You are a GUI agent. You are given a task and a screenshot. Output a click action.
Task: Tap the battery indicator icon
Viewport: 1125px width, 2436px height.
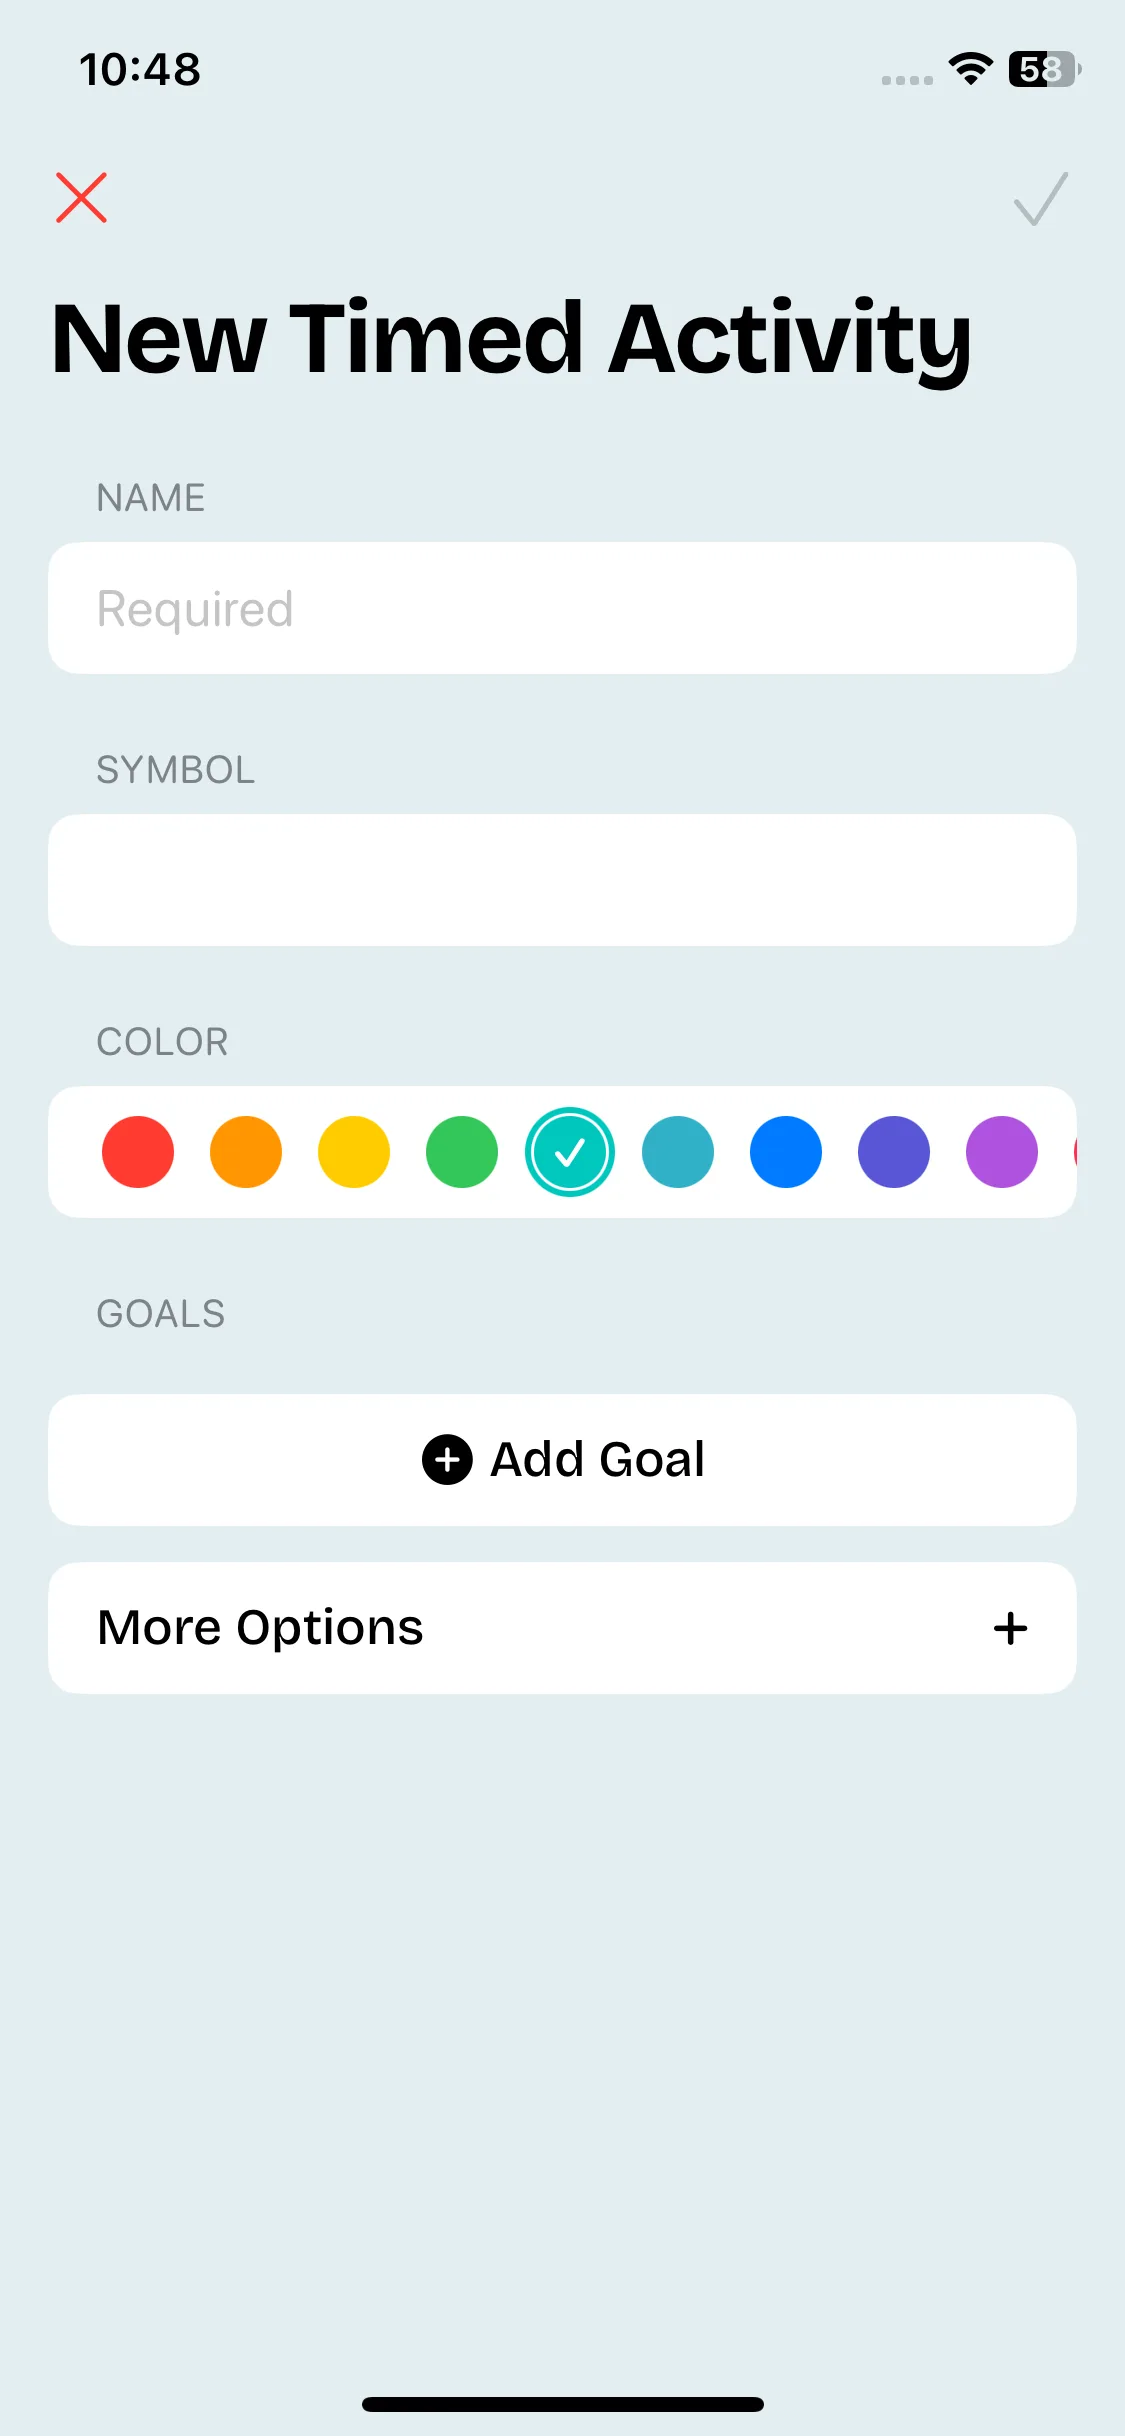point(1044,69)
